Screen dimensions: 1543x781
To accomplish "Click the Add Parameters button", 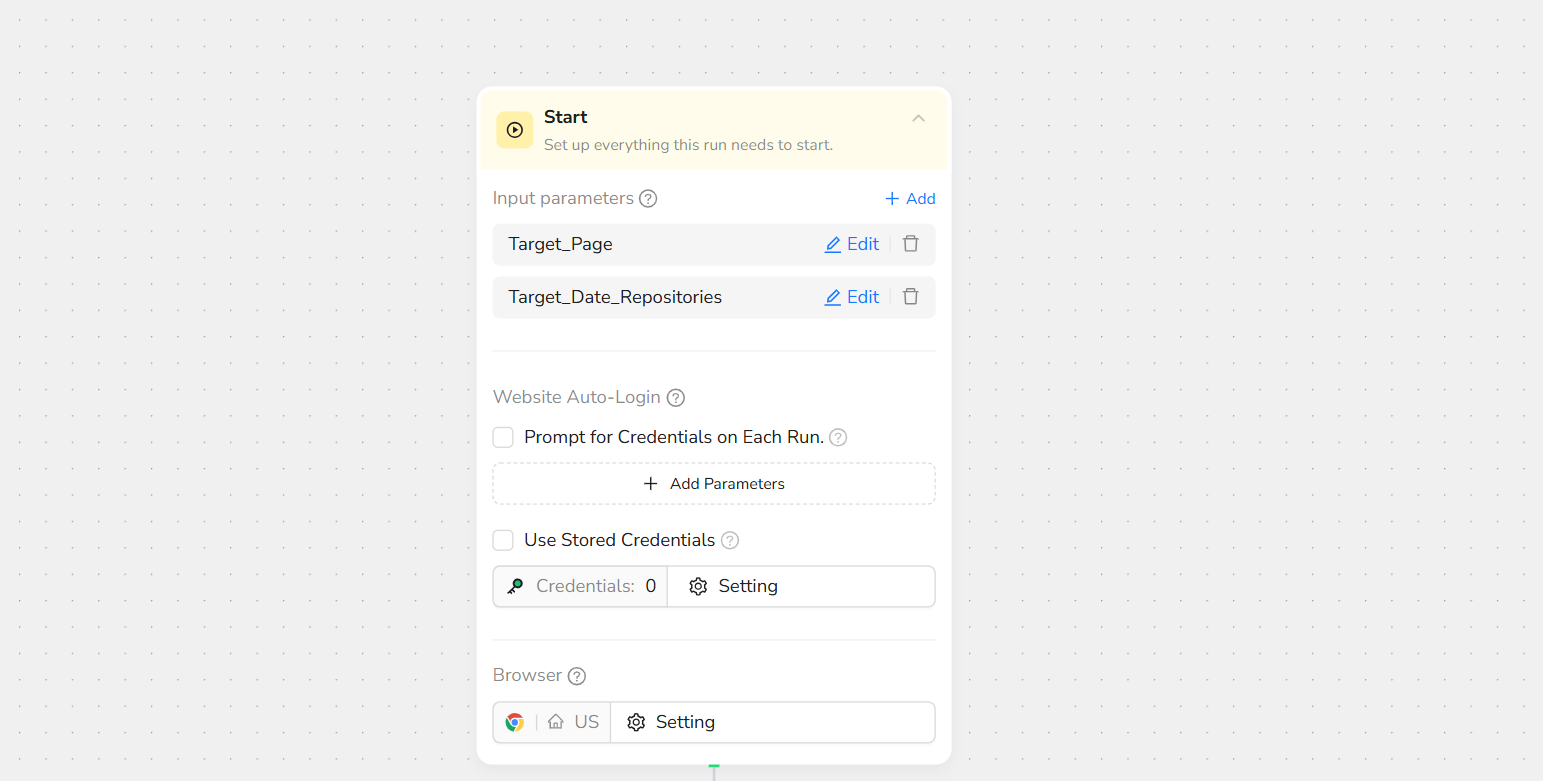I will tap(714, 484).
